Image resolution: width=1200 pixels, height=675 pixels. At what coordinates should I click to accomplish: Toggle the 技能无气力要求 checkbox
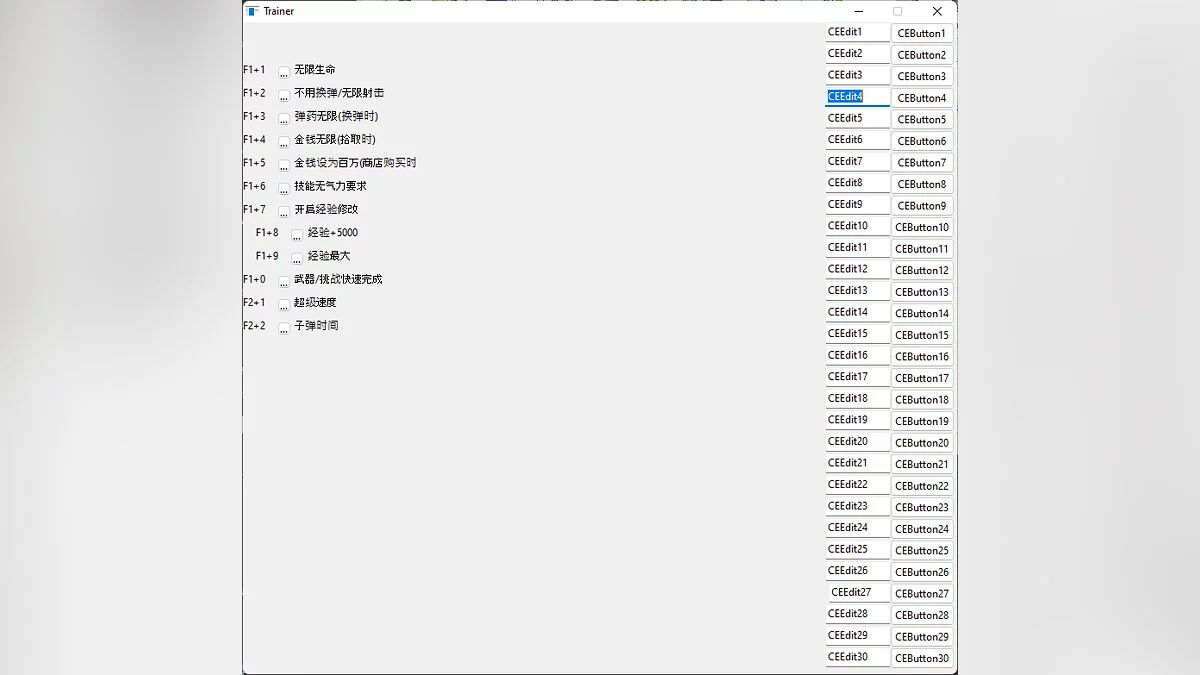[284, 187]
